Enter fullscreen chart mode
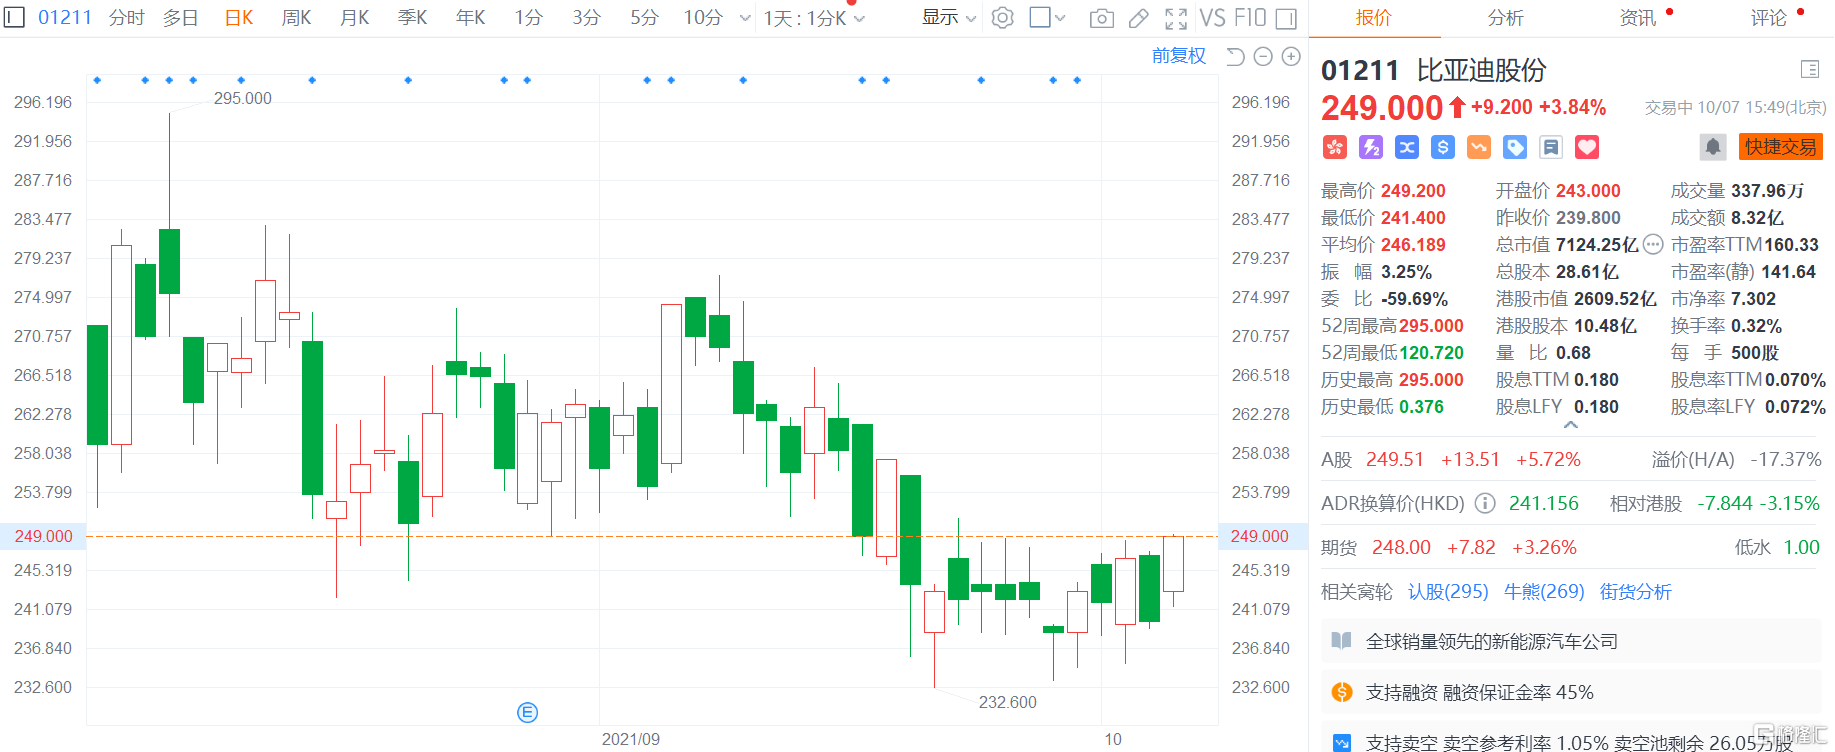The height and width of the screenshot is (752, 1835). 1176,18
